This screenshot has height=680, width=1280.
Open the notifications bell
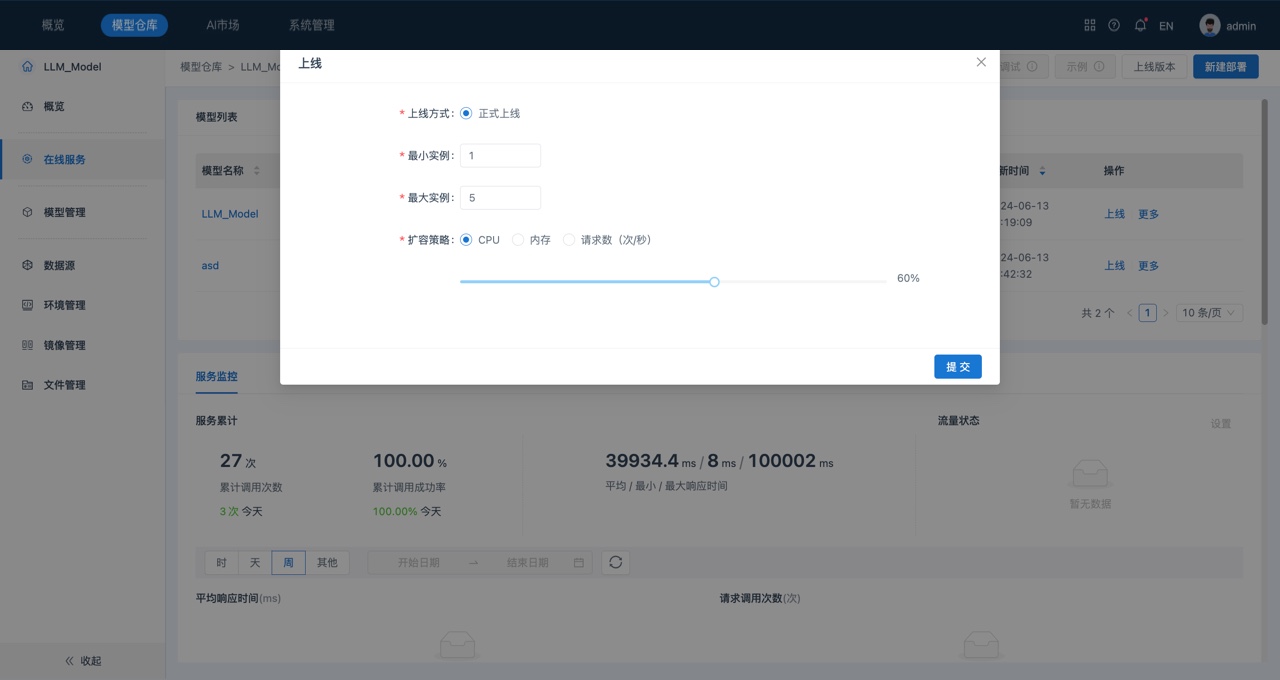[x=1140, y=25]
